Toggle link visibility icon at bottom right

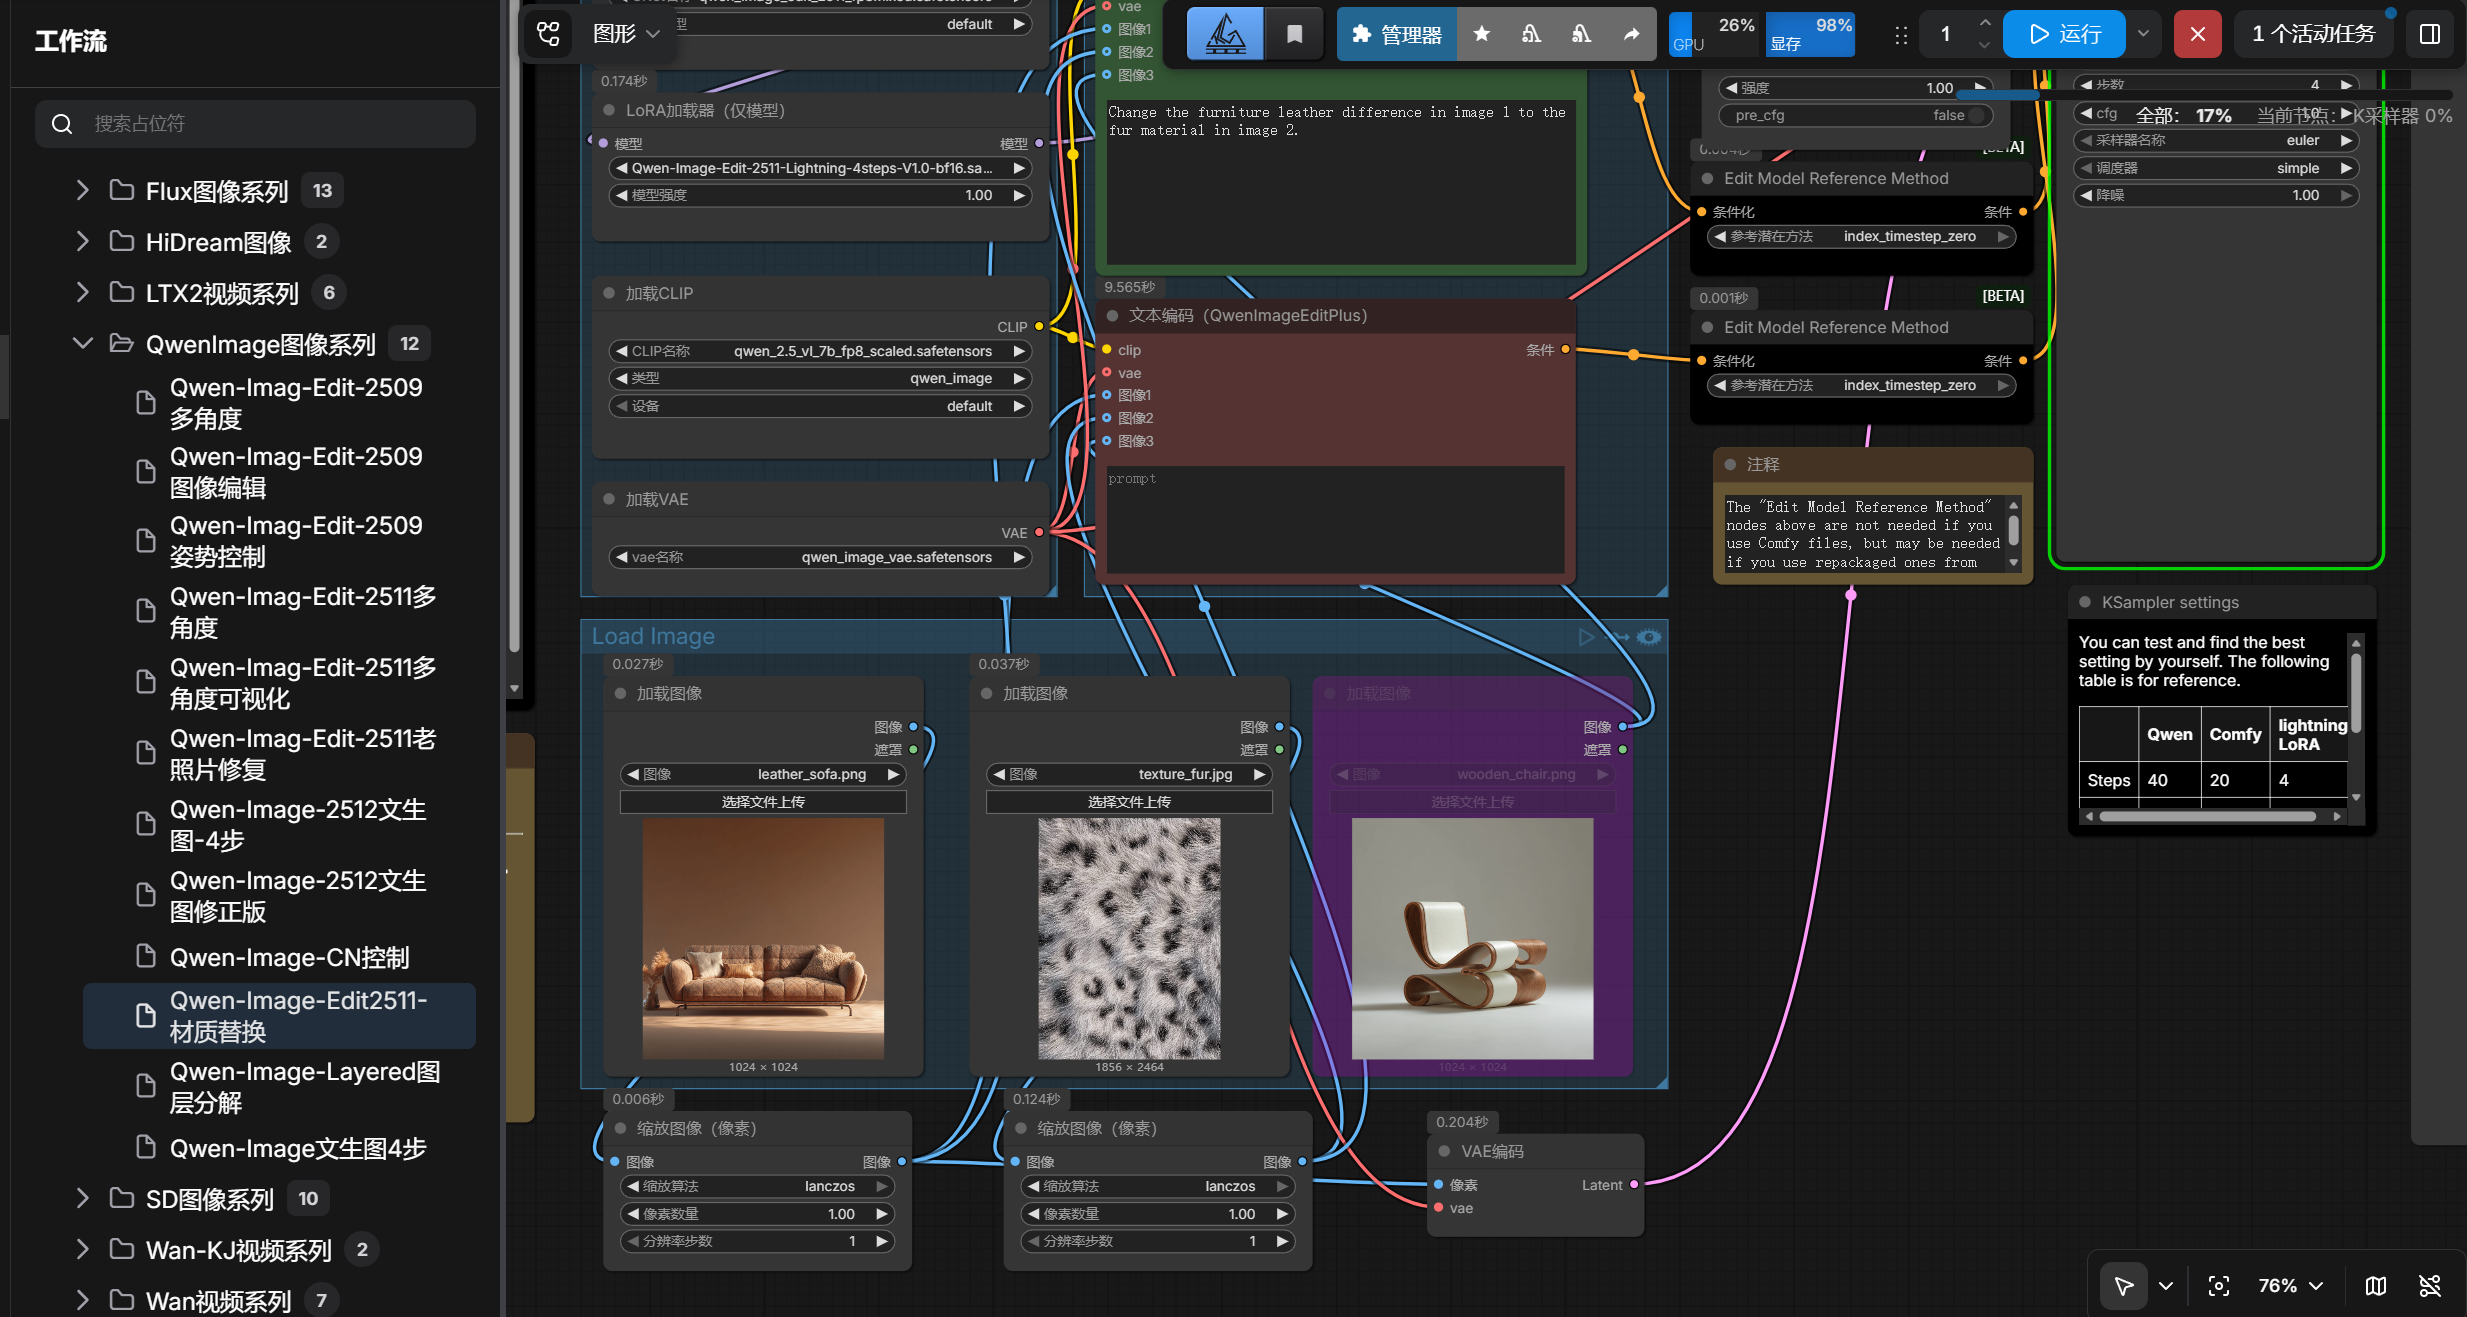pyautogui.click(x=2430, y=1286)
